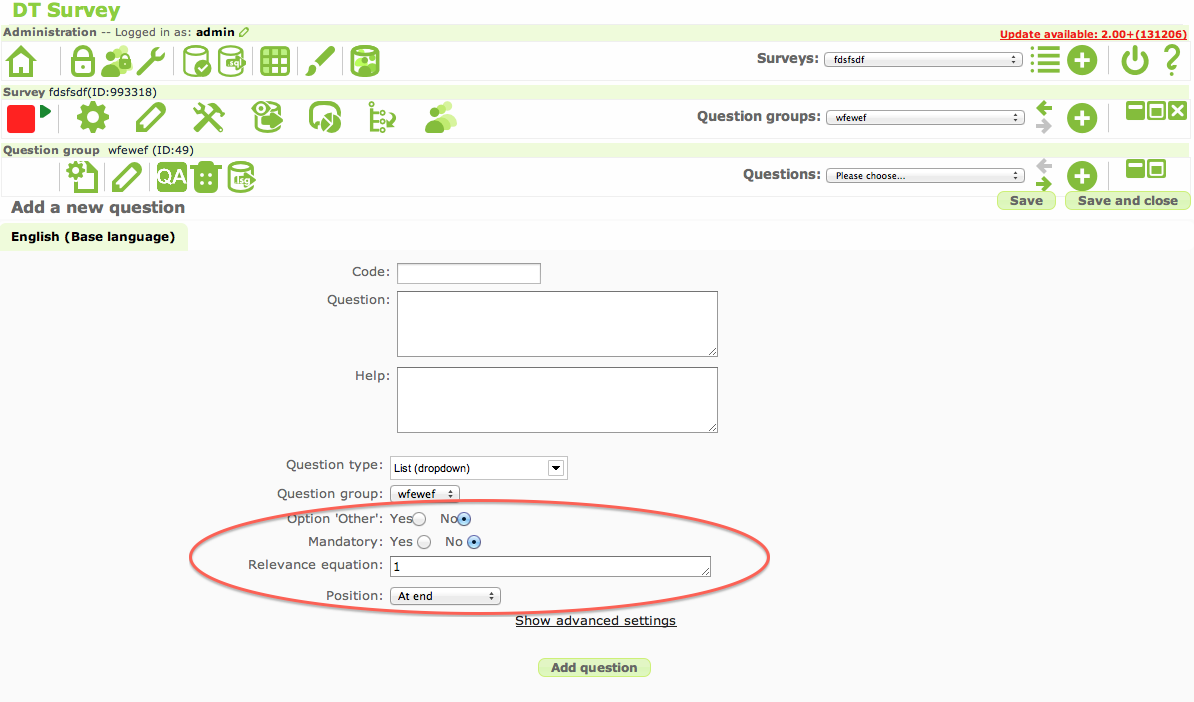Open global settings wrench icon
The width and height of the screenshot is (1194, 702).
point(151,61)
